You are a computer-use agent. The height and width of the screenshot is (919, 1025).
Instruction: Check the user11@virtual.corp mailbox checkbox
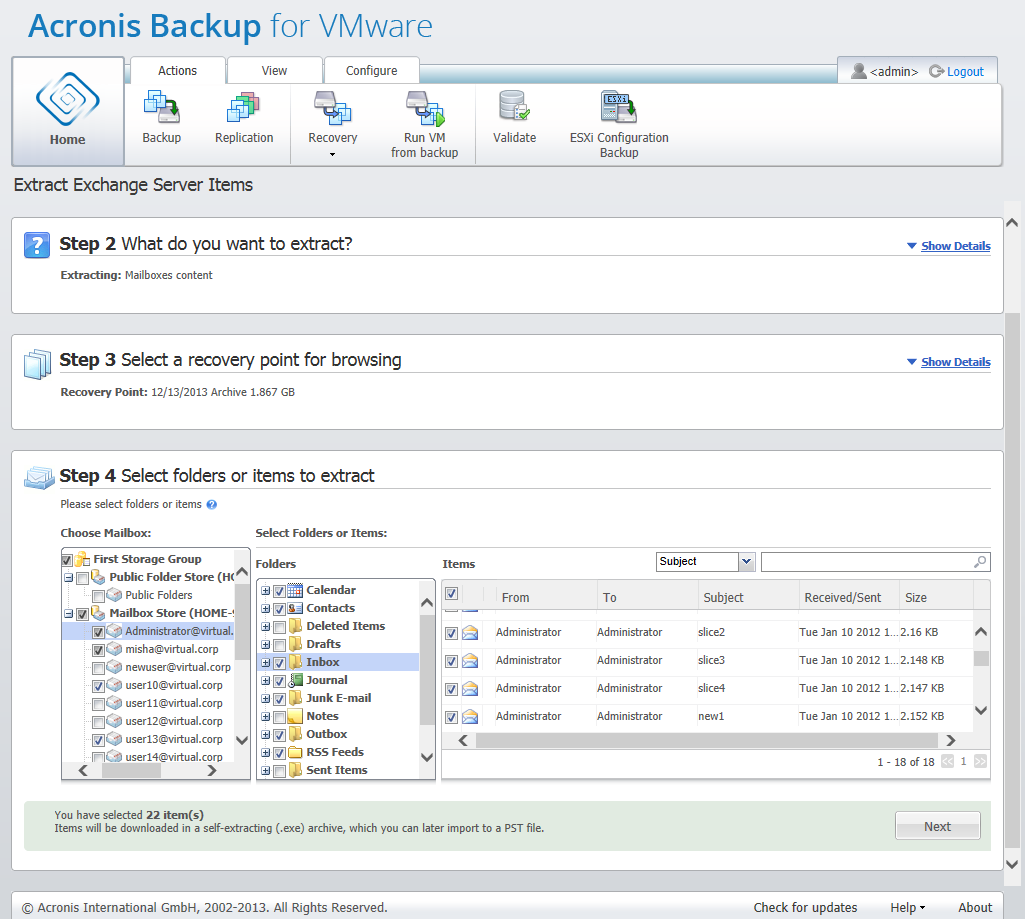(x=98, y=704)
